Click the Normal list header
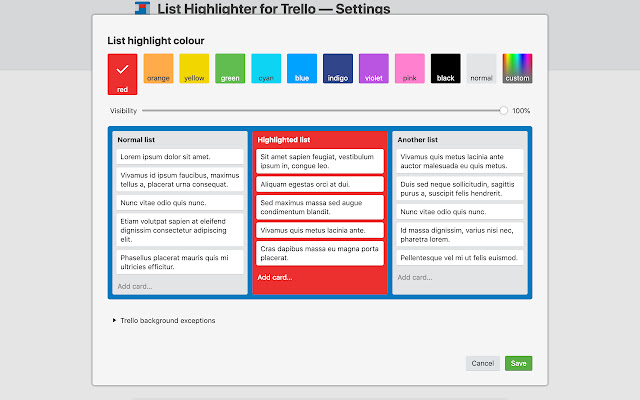 136,140
